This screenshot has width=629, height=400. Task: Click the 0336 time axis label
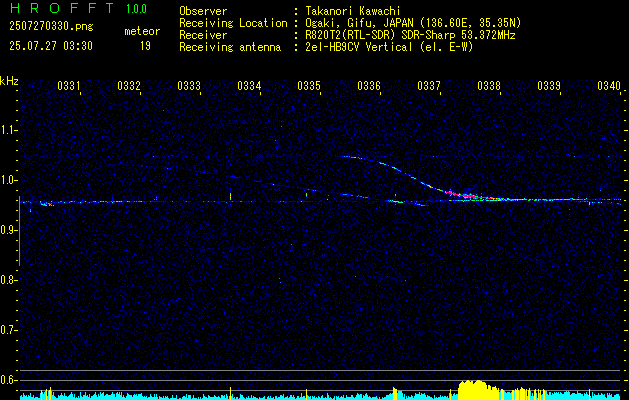coord(369,85)
